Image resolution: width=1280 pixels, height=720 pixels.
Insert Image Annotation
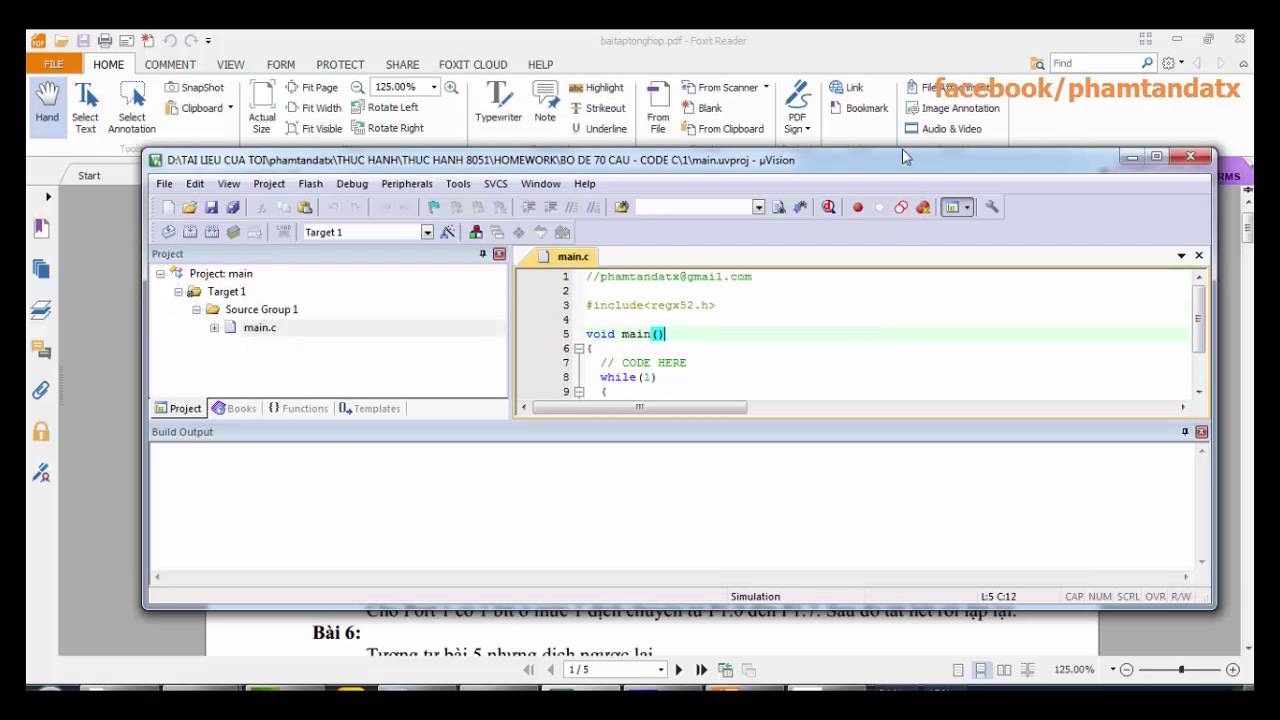[x=952, y=108]
